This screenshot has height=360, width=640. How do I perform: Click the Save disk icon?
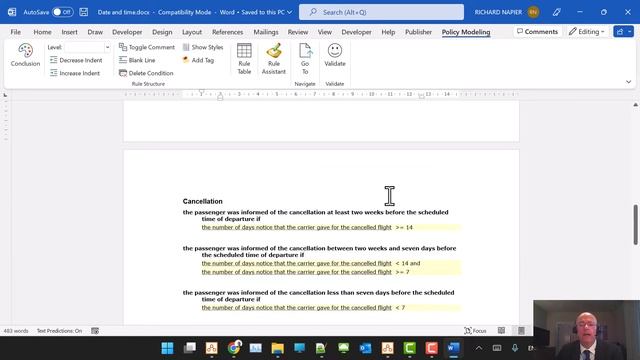[x=84, y=12]
